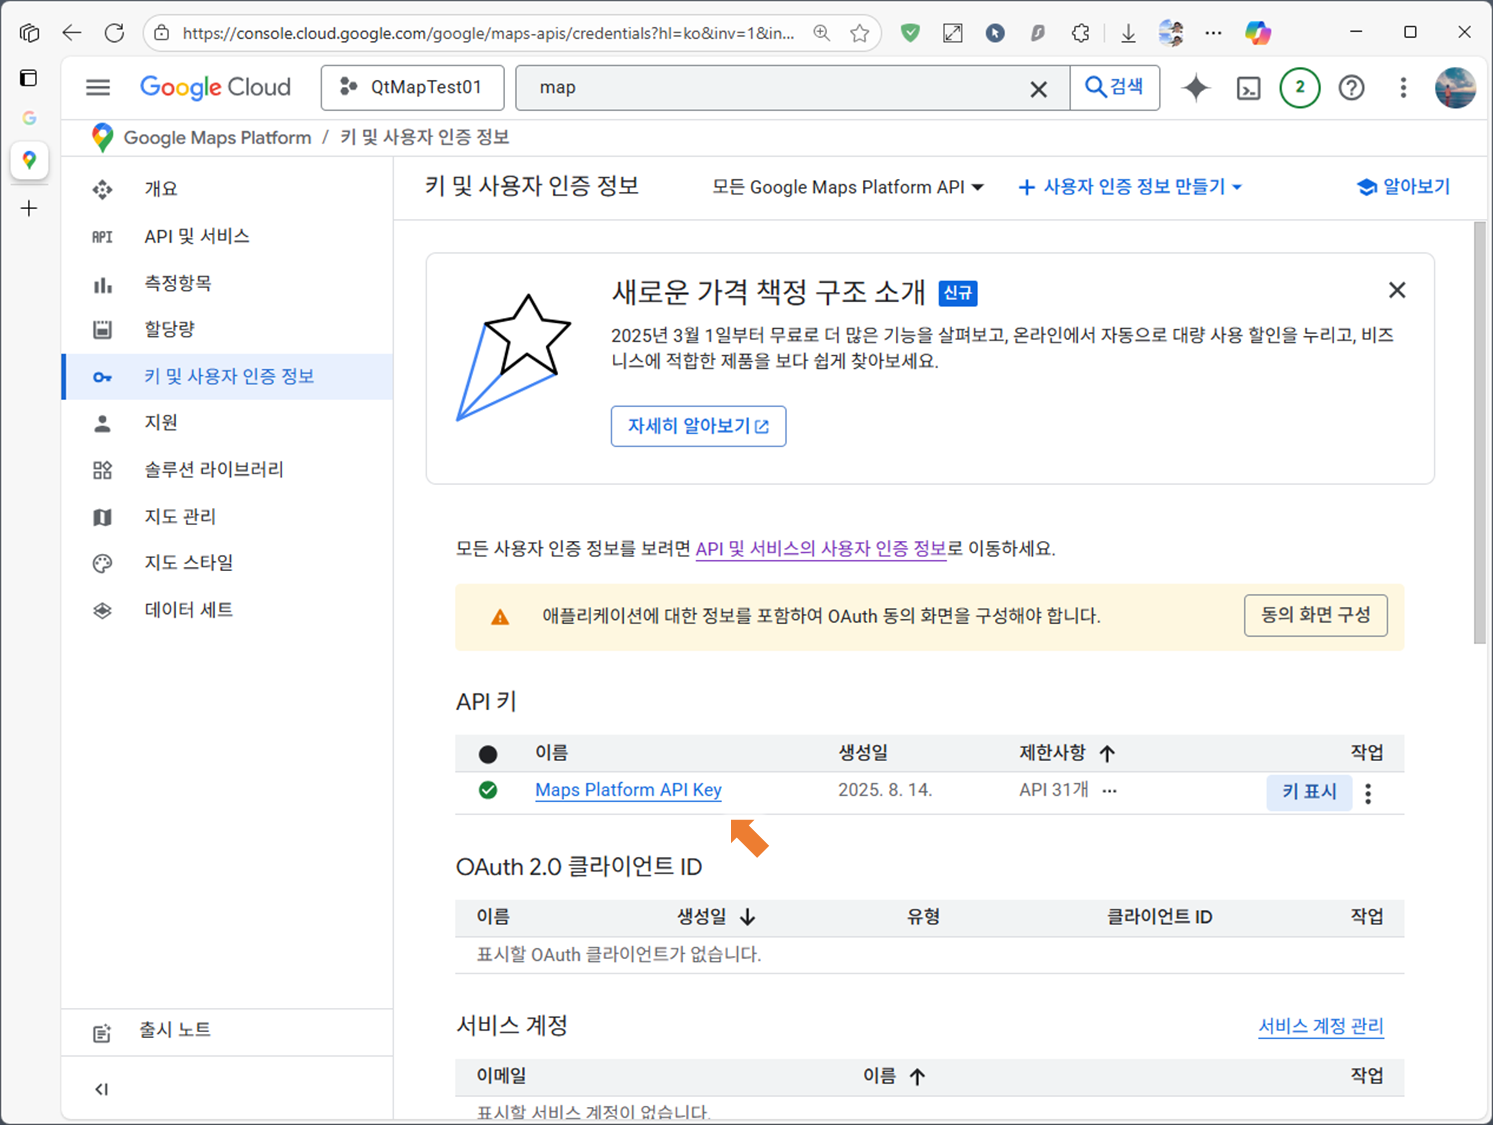Click the 알아보기 learn button
Viewport: 1493px width, 1125px height.
[1403, 187]
